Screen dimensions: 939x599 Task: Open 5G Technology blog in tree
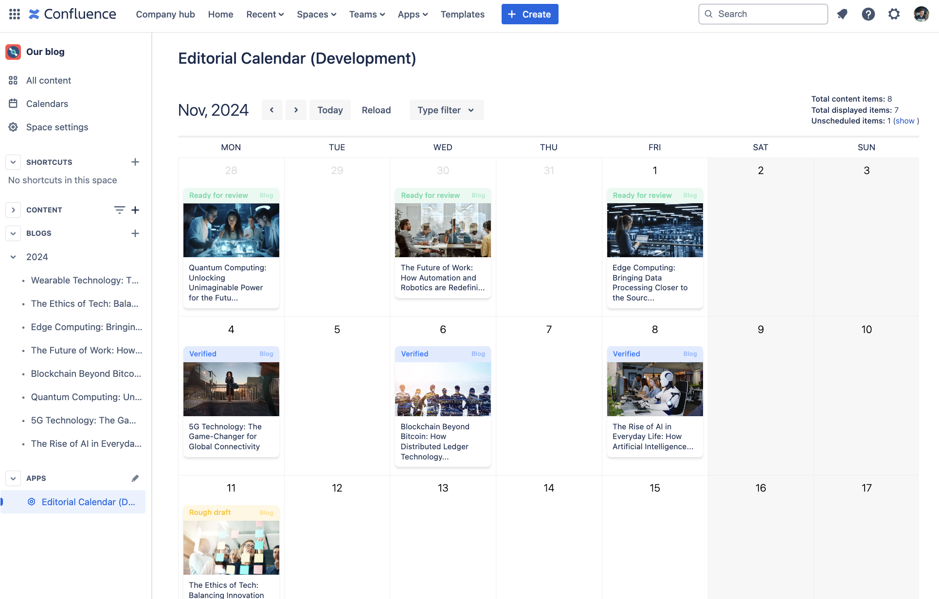(x=83, y=420)
